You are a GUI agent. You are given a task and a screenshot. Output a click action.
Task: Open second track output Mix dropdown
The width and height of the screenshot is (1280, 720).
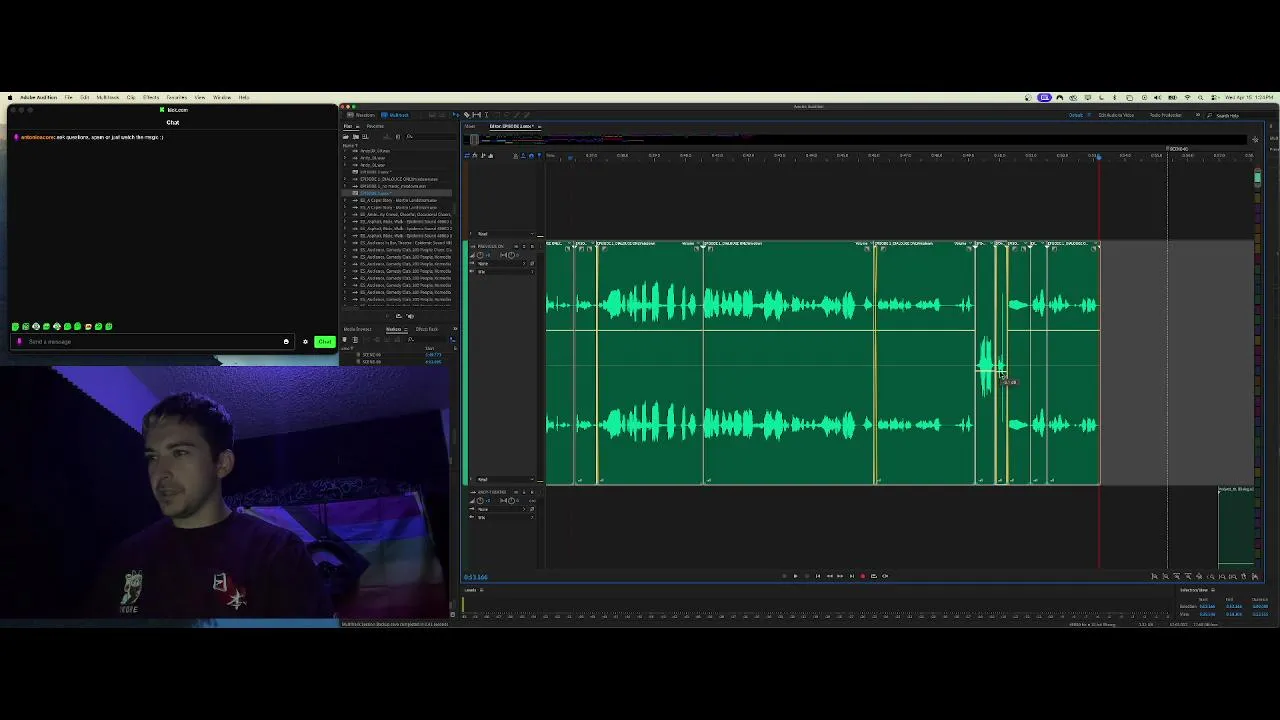505,517
